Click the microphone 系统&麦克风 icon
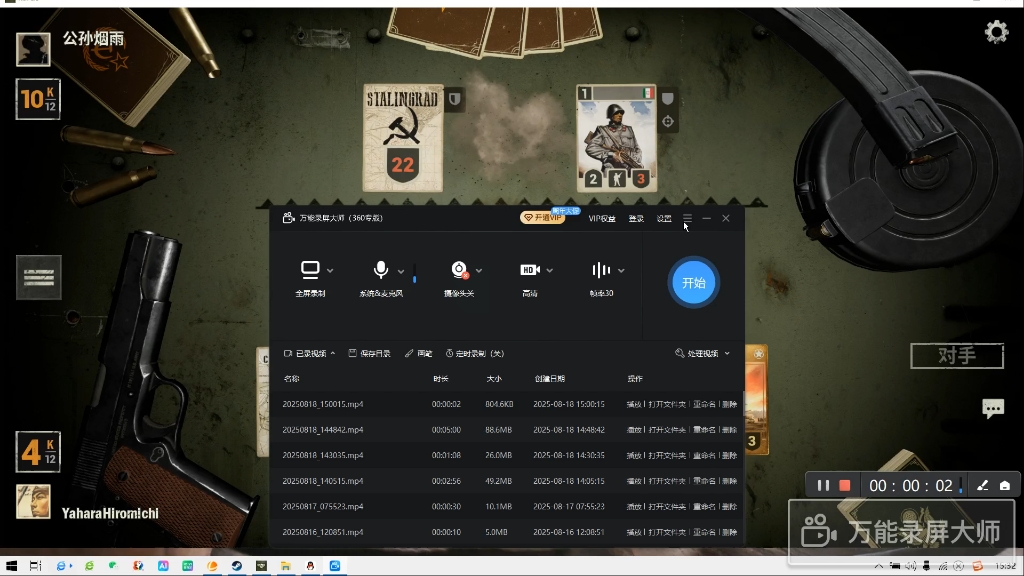The width and height of the screenshot is (1024, 576). pyautogui.click(x=381, y=269)
